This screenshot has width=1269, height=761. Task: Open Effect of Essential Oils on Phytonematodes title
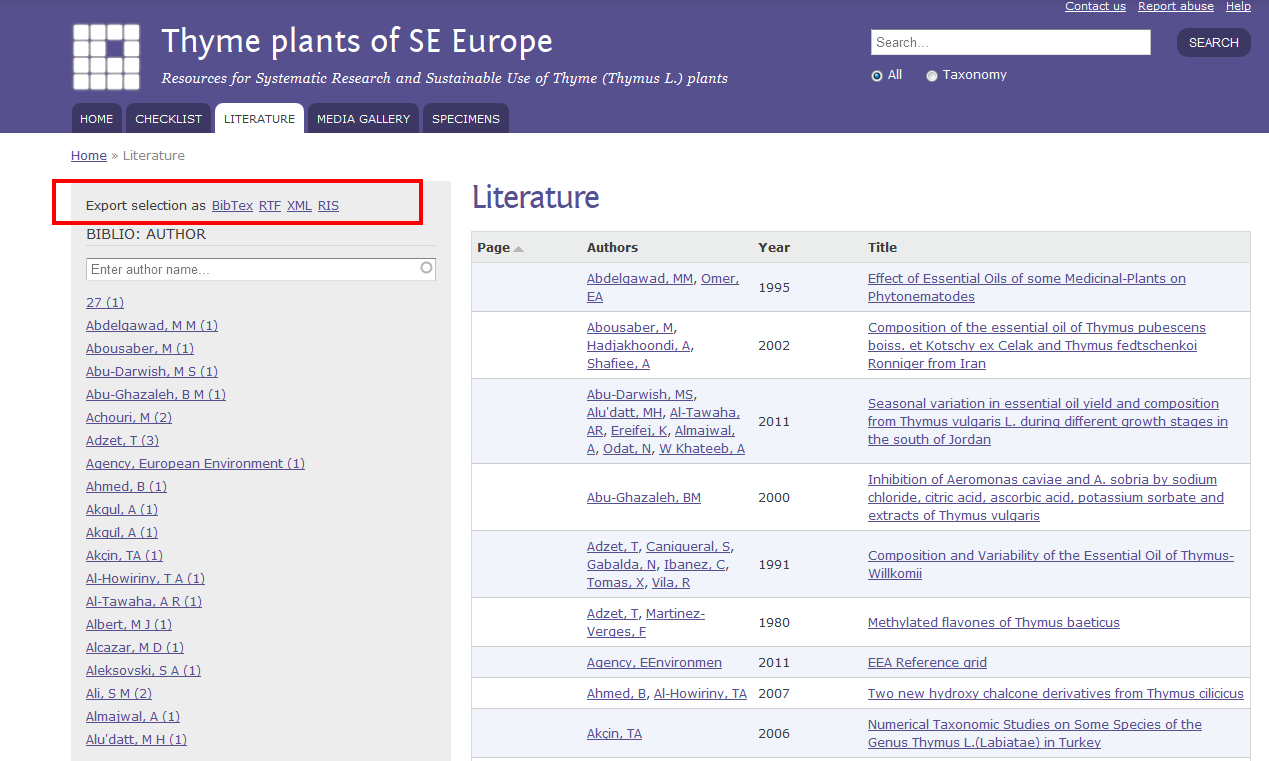point(1027,287)
